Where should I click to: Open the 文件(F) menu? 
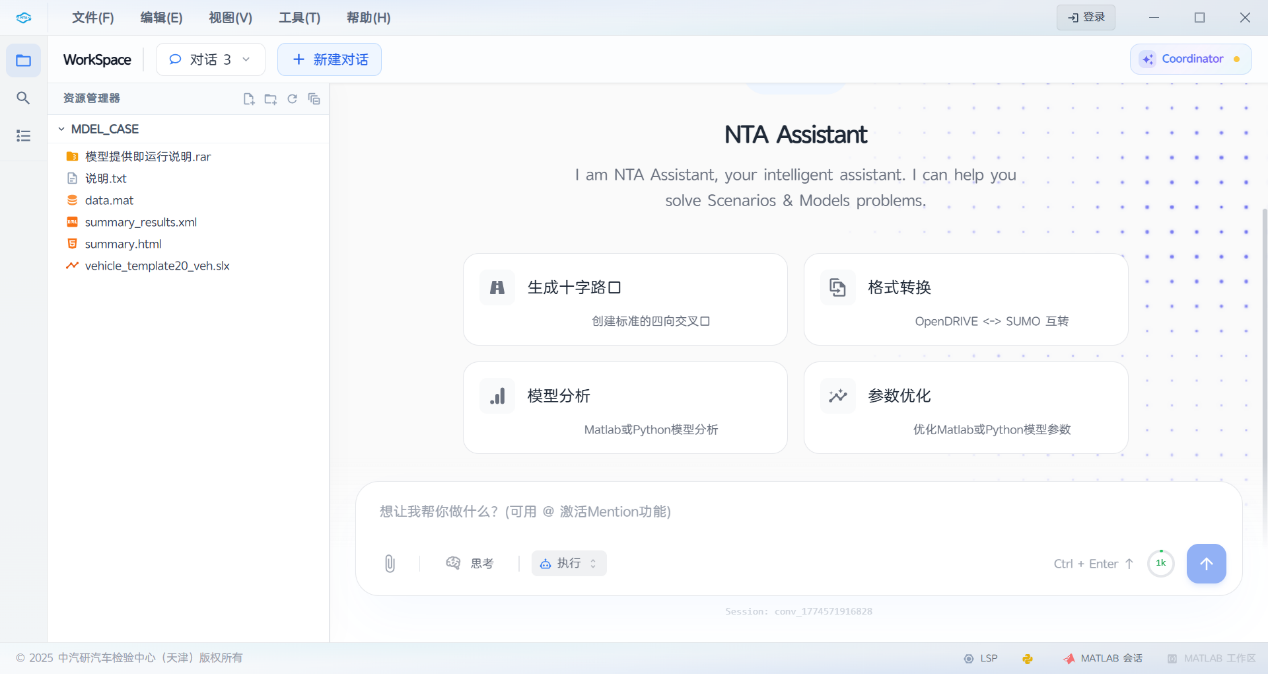click(93, 18)
